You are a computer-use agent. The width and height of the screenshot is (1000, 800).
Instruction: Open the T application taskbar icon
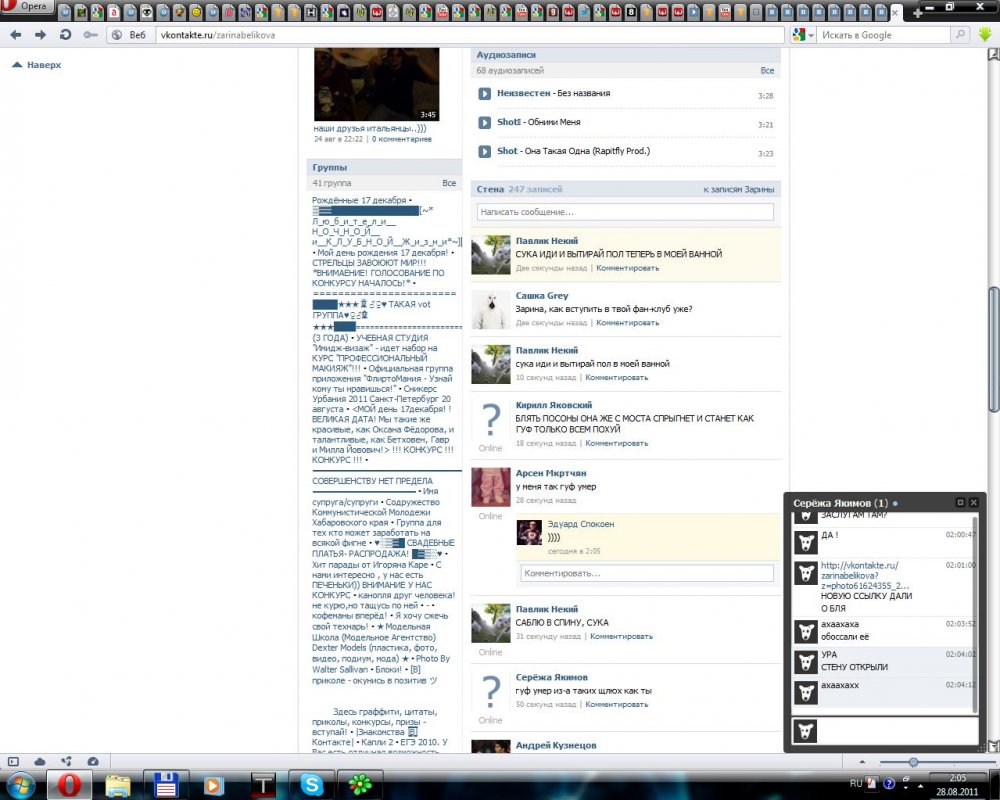262,785
